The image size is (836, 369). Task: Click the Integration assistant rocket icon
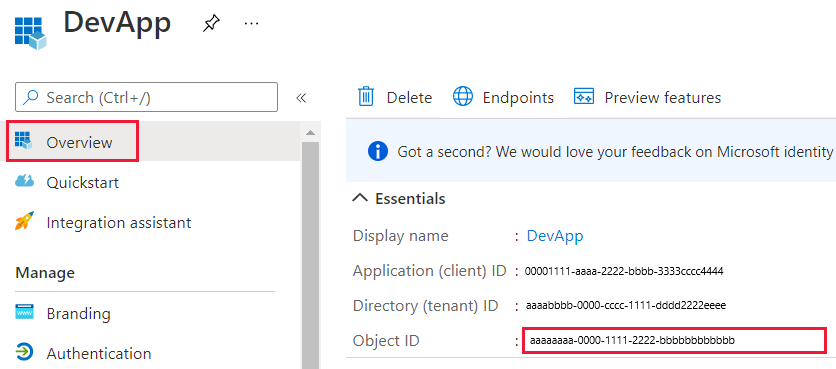(24, 221)
